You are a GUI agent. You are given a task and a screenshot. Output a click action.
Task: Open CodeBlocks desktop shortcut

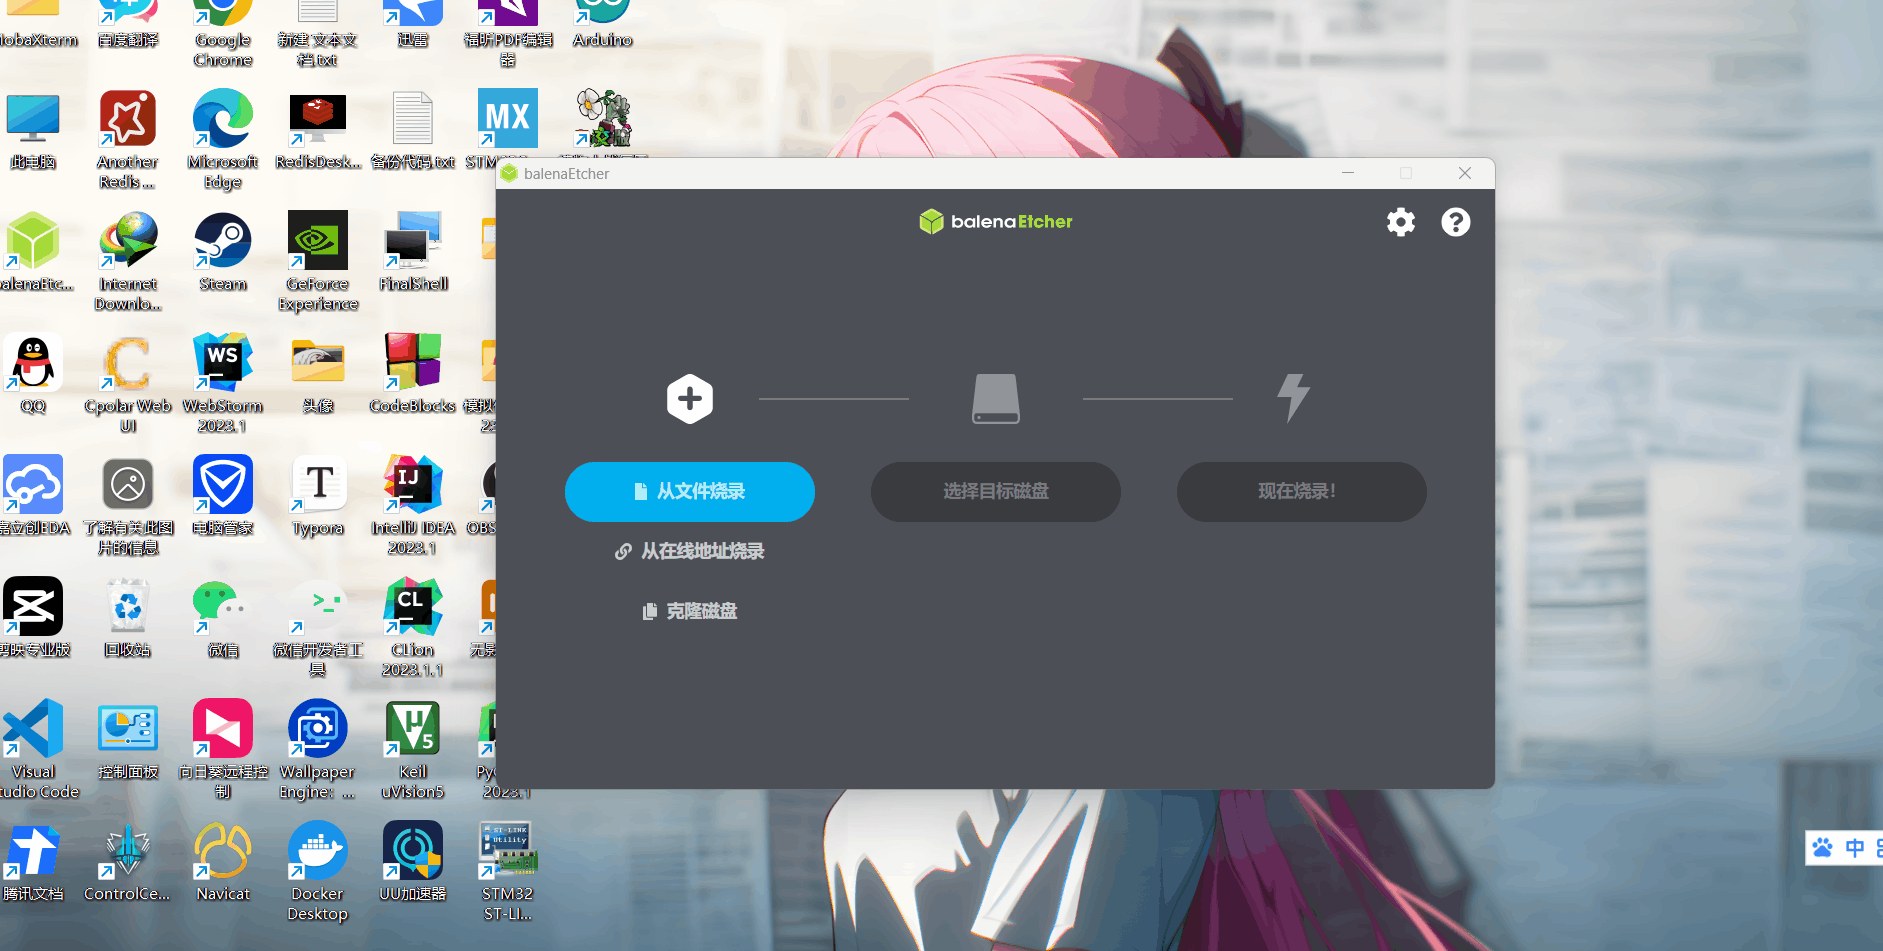click(413, 374)
